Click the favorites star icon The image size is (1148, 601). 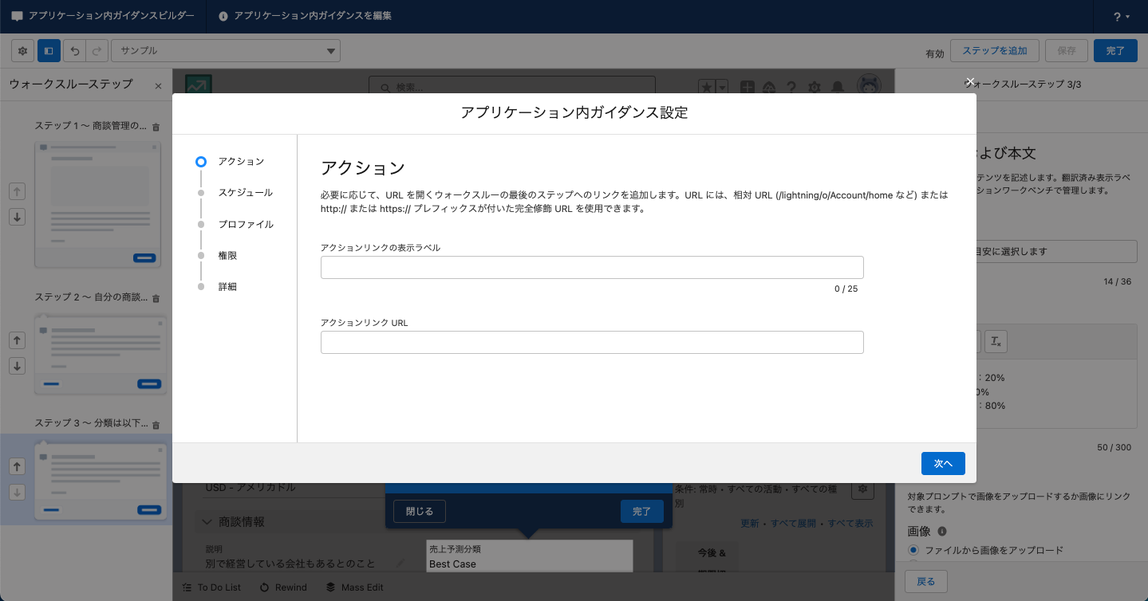tap(706, 87)
